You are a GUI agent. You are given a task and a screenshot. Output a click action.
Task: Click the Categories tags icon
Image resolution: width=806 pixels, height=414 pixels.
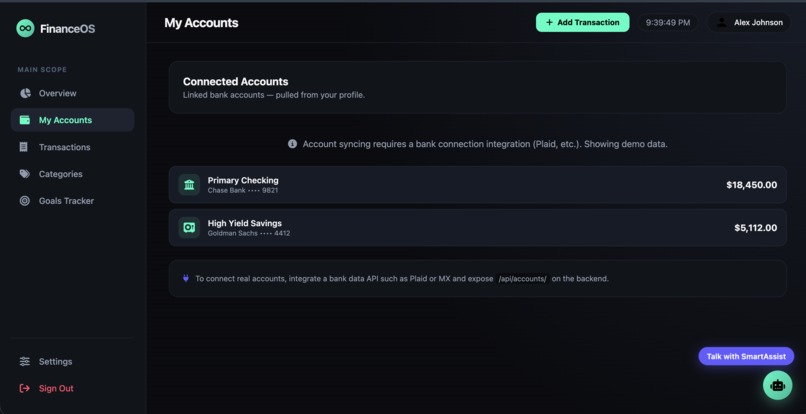25,174
